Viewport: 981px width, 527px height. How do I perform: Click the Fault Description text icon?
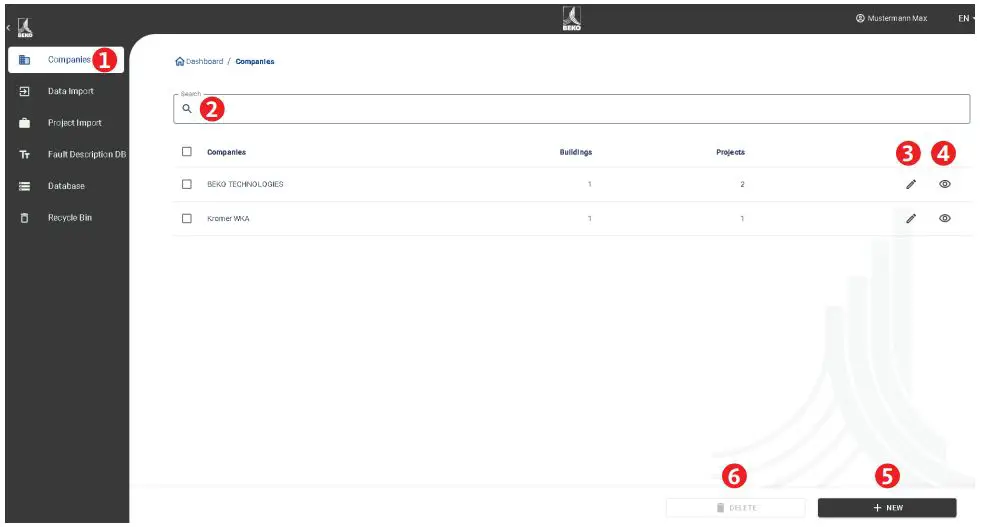[24, 155]
